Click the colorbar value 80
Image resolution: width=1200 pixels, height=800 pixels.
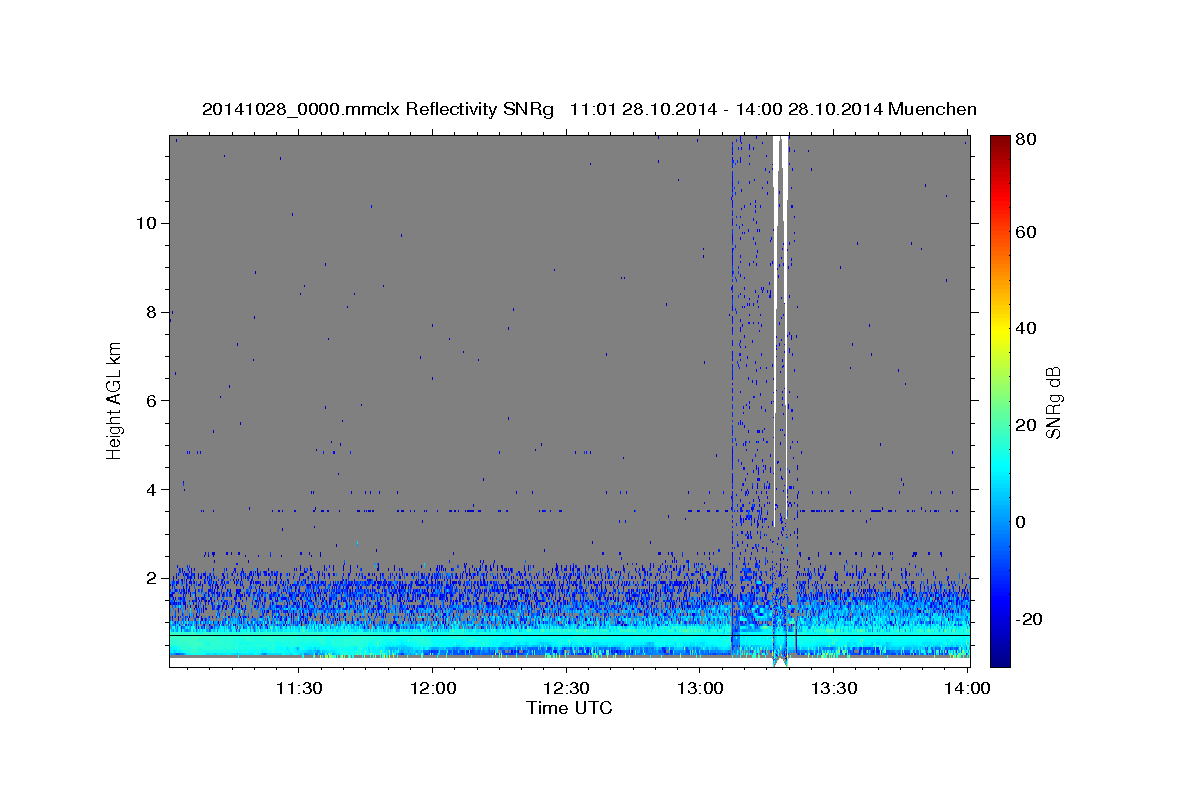[x=1025, y=140]
